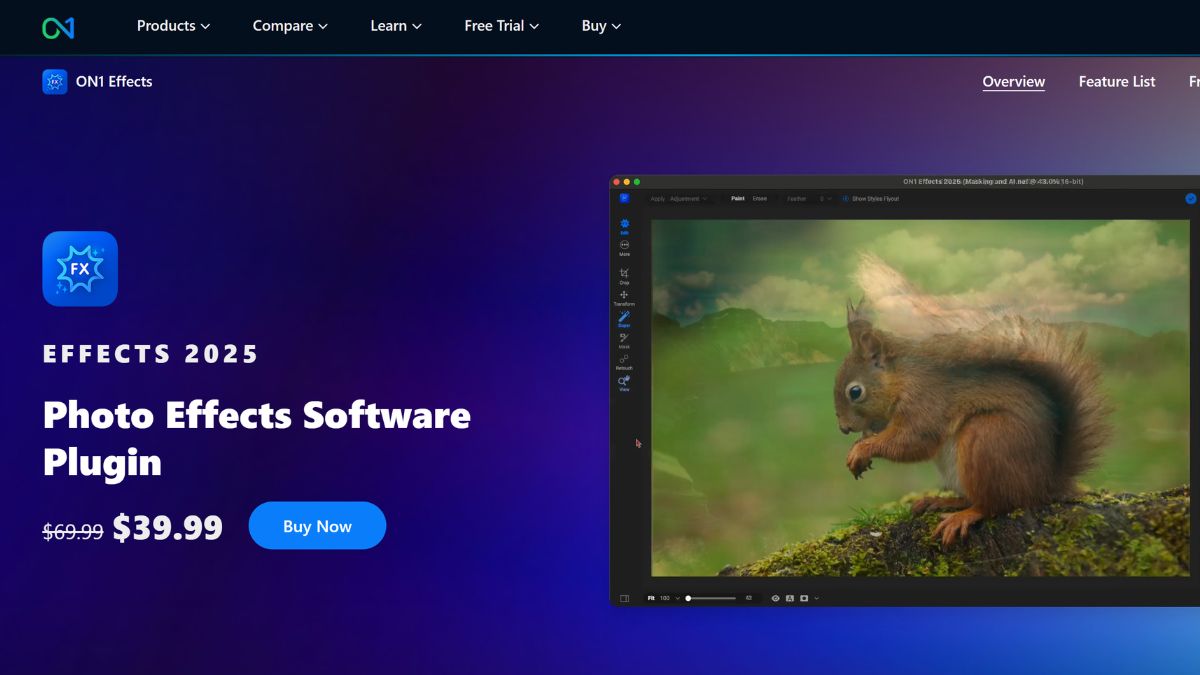Open the Feather value dropdown
Screen dimensions: 1200x675
pos(826,199)
